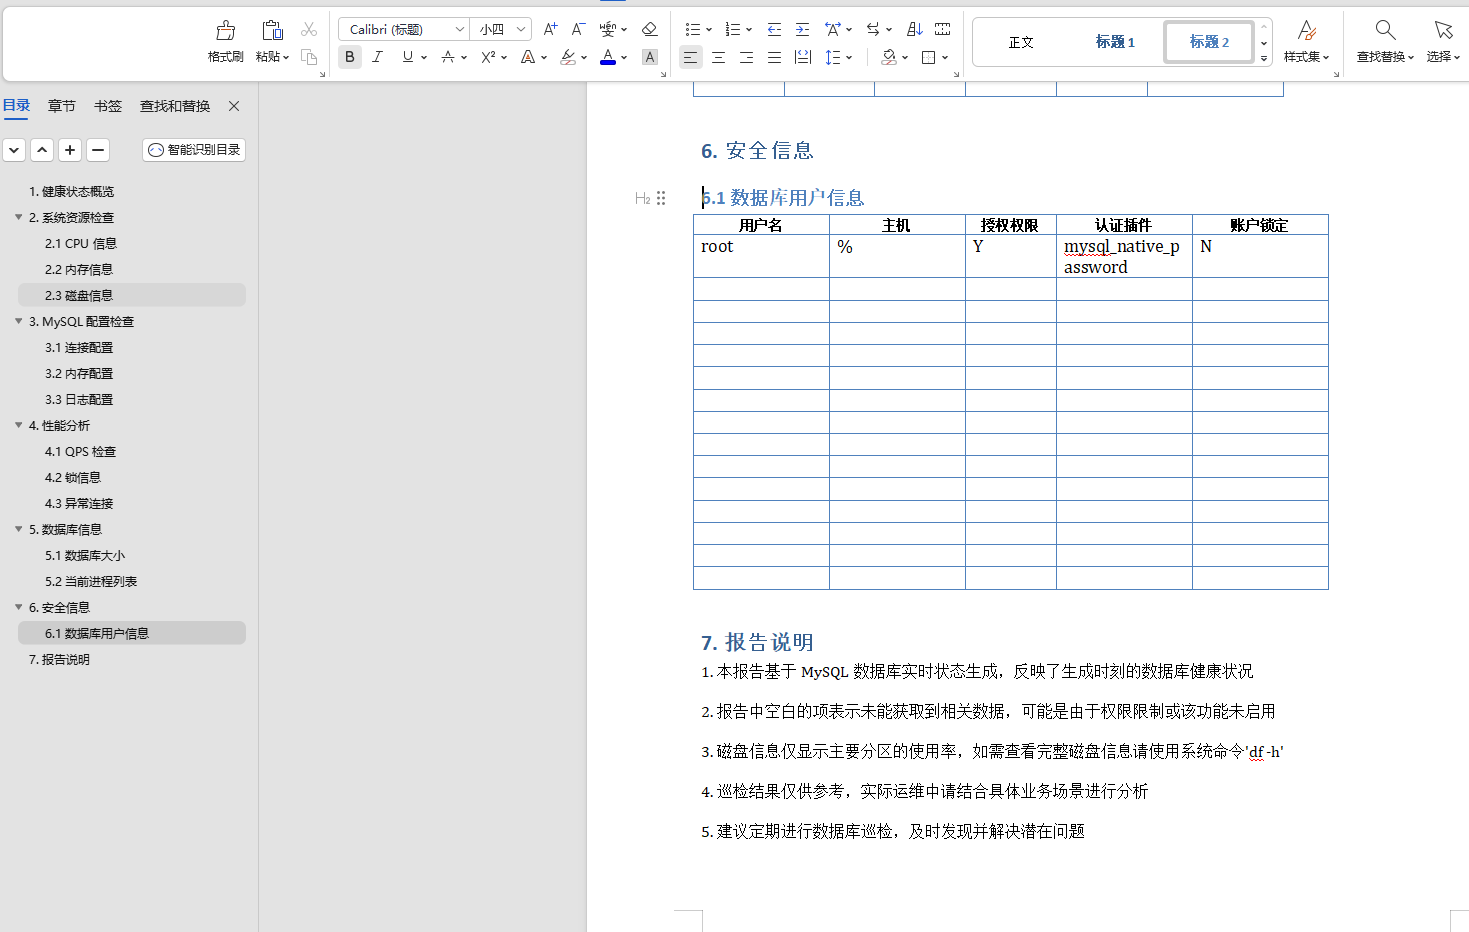Click the phonetic guide 變 icon
This screenshot has width=1469, height=932.
tap(608, 29)
